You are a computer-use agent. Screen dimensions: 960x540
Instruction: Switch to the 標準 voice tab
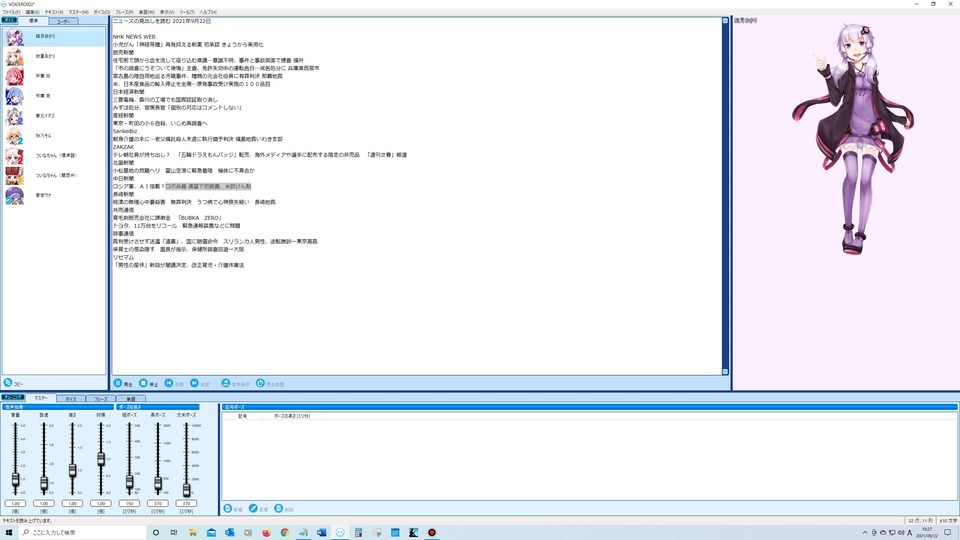33,21
